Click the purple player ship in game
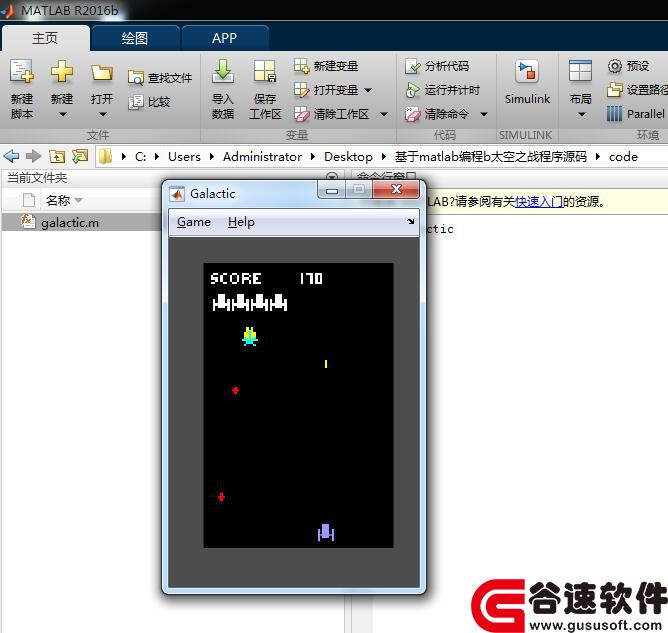Image resolution: width=668 pixels, height=633 pixels. 326,532
